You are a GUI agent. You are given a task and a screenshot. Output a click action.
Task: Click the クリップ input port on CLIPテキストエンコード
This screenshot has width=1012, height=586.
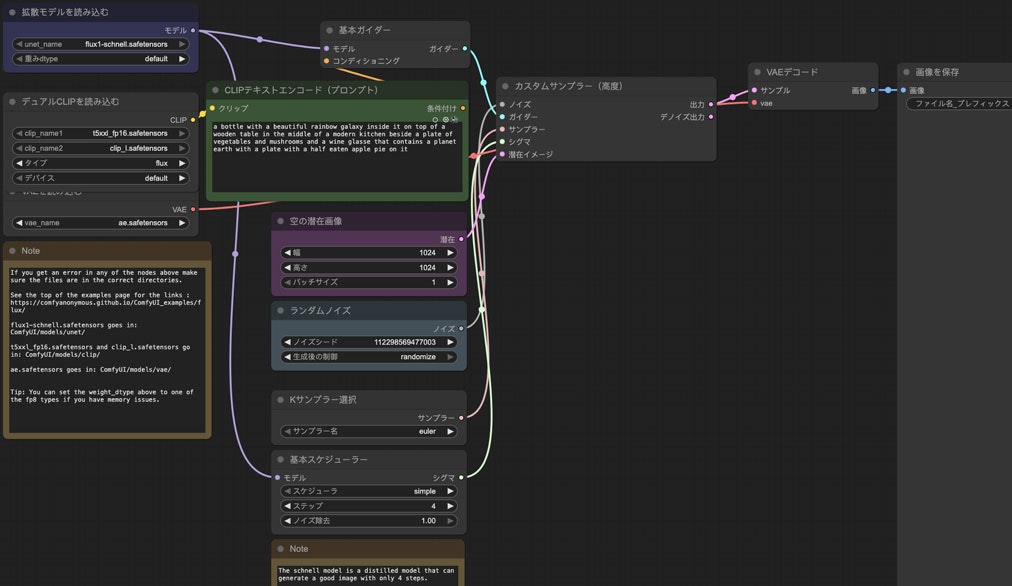point(213,108)
